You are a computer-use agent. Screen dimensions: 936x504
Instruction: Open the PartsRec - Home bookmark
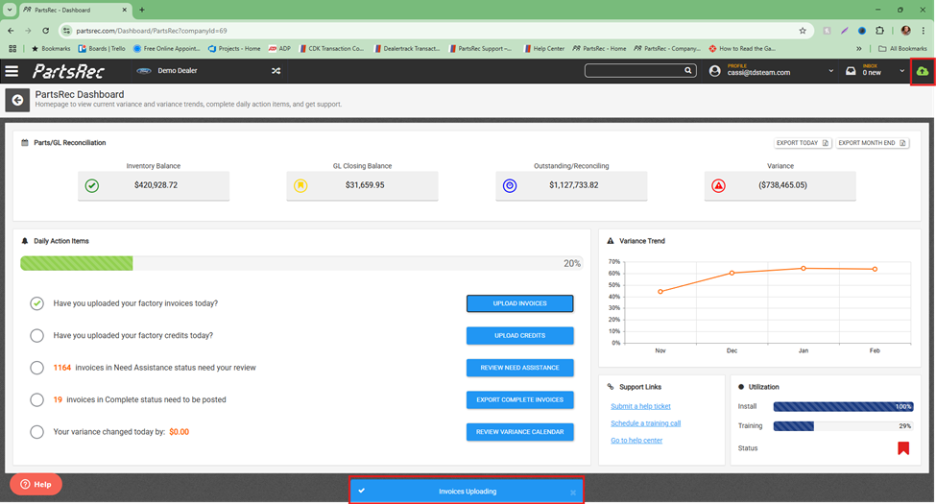(599, 48)
